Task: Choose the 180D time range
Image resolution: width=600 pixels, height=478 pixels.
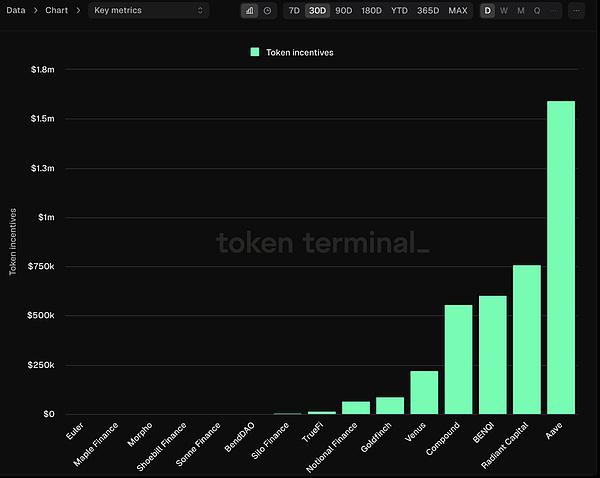Action: click(371, 11)
